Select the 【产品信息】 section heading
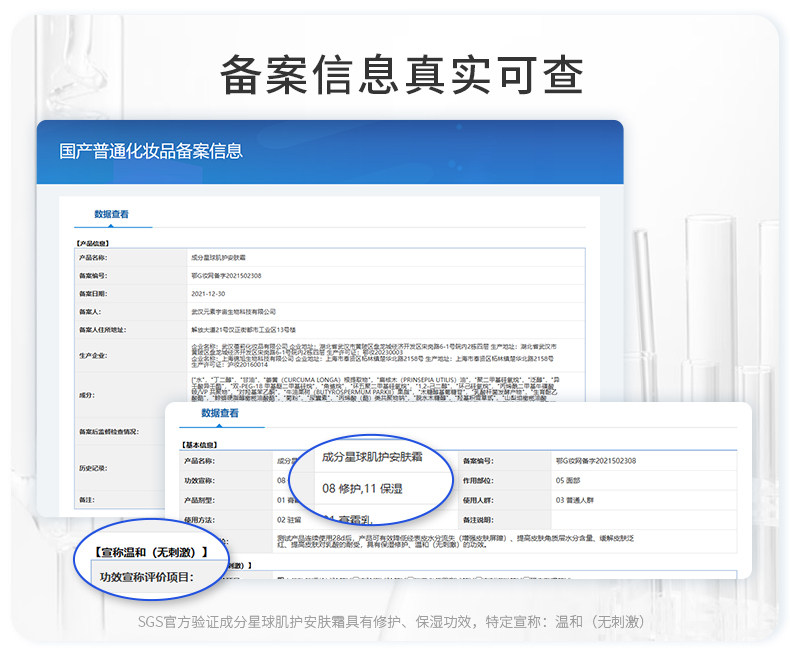Screen dimensions: 790x653 [x=93, y=243]
